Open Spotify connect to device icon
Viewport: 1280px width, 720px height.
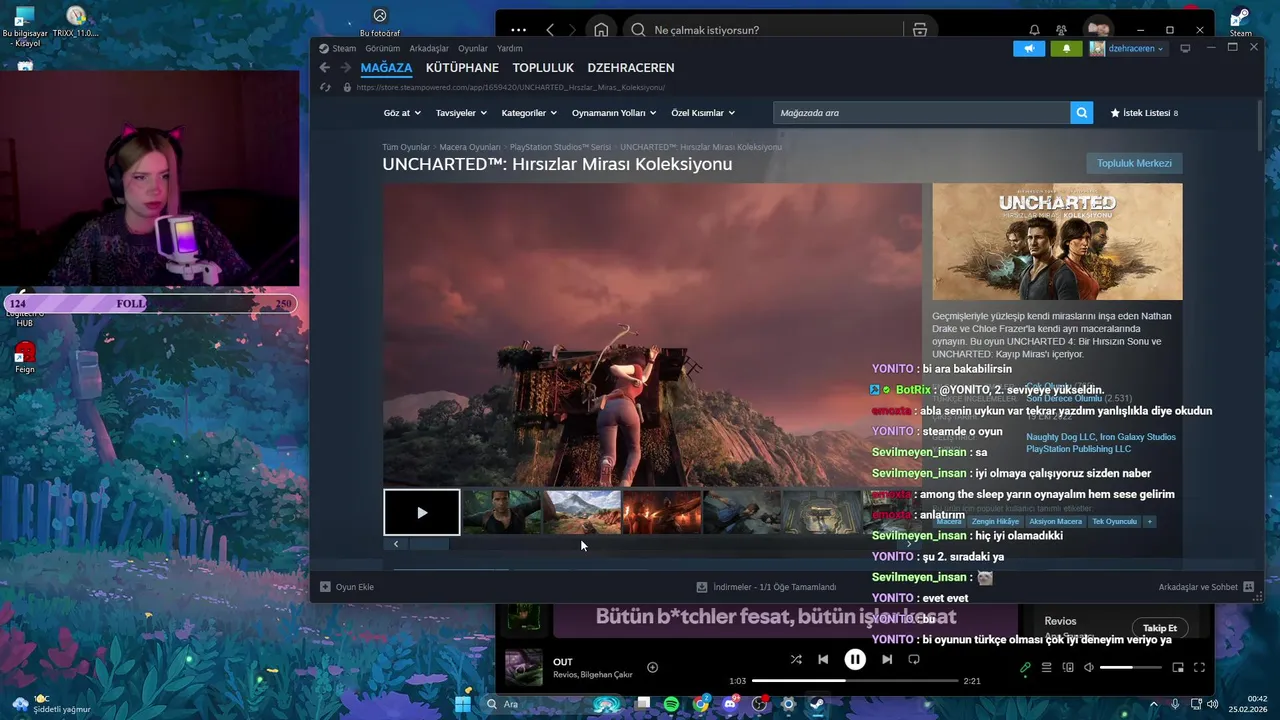1068,667
